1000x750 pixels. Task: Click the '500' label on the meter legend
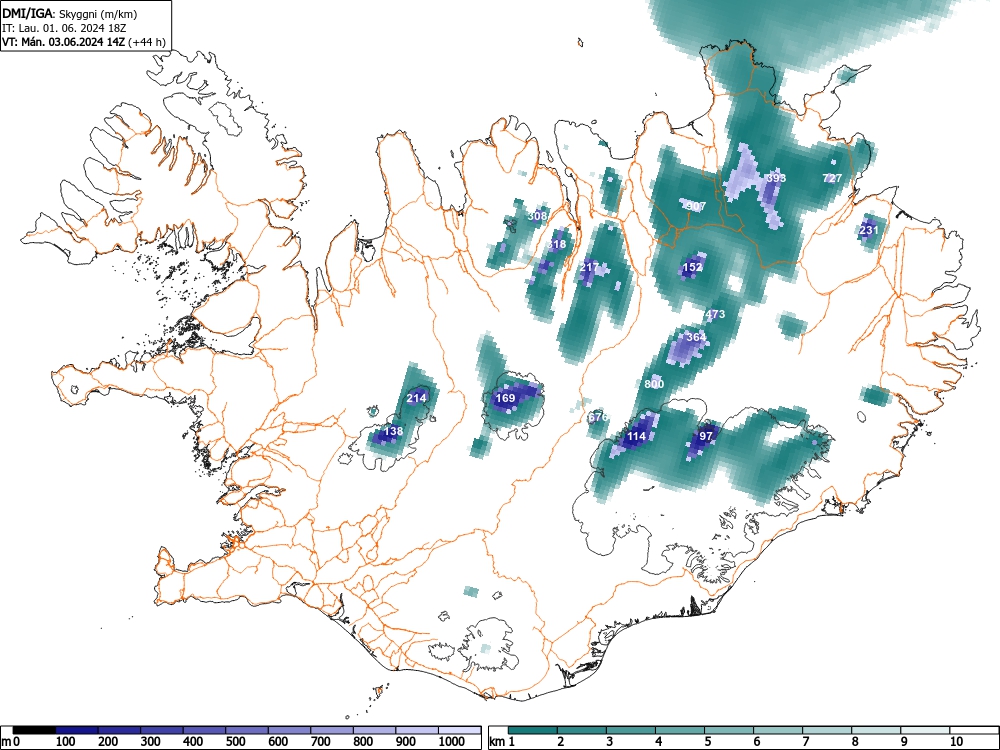[x=235, y=742]
